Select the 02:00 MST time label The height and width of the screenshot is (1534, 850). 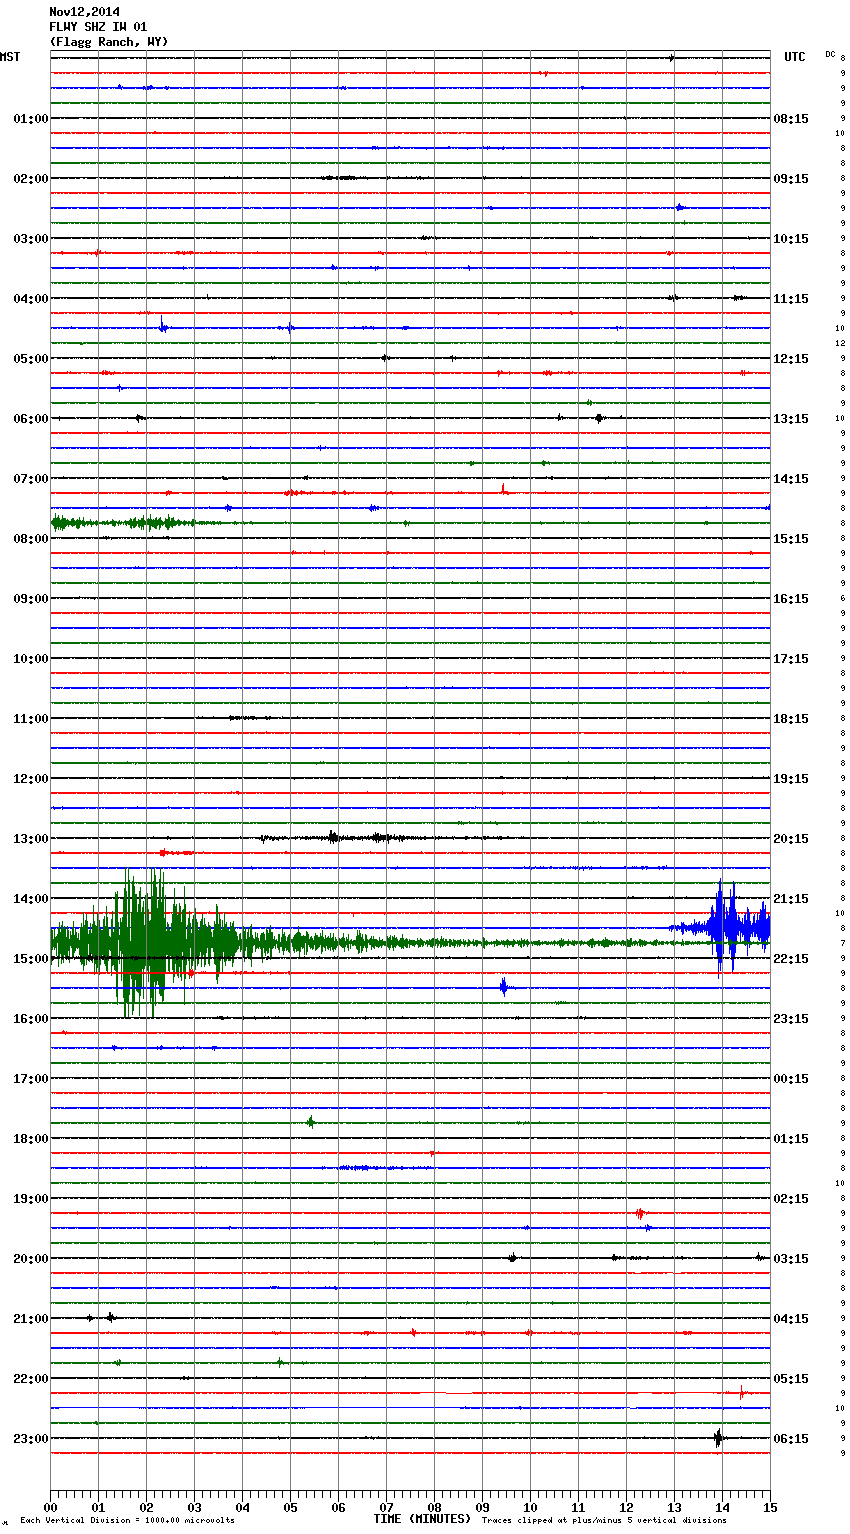coord(30,179)
